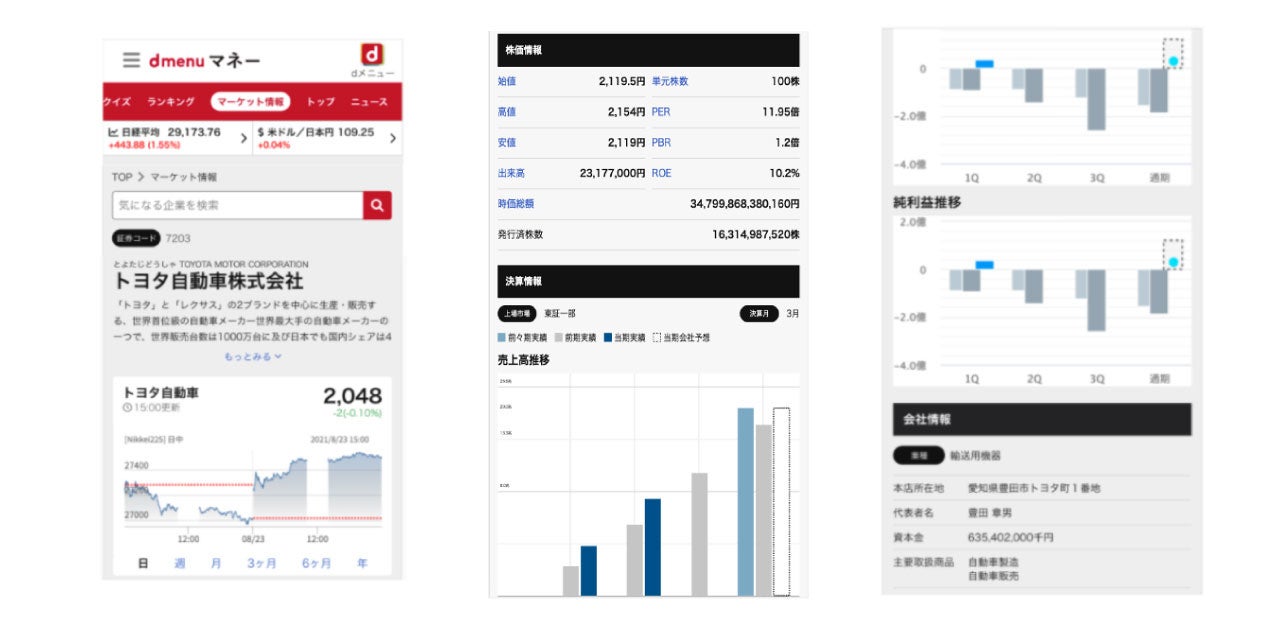Screen dimensions: 1280x630
Task: Click the 売上高推移 chart heading
Action: tap(524, 359)
